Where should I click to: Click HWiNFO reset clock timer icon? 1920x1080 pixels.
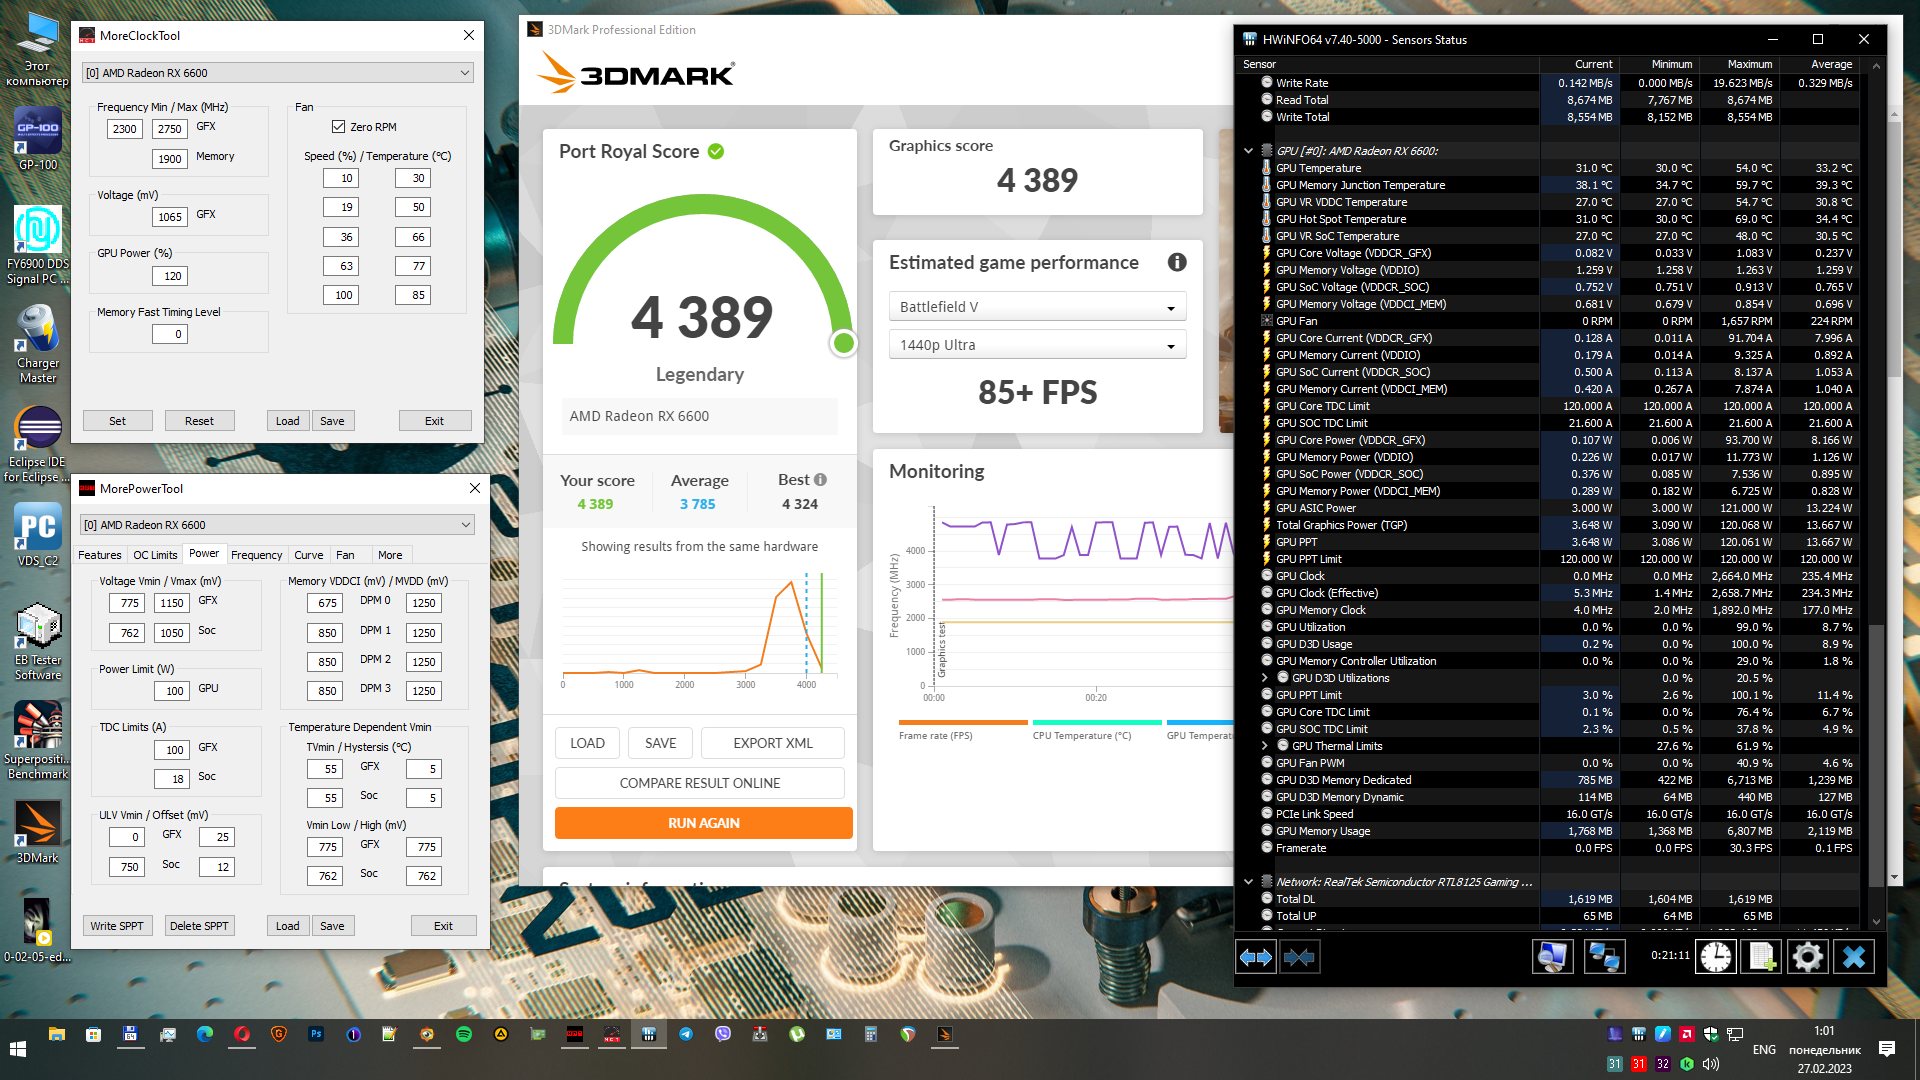(1716, 957)
